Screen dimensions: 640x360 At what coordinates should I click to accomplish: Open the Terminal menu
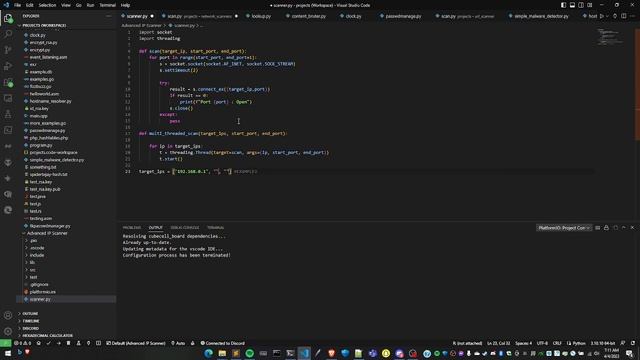click(x=107, y=5)
